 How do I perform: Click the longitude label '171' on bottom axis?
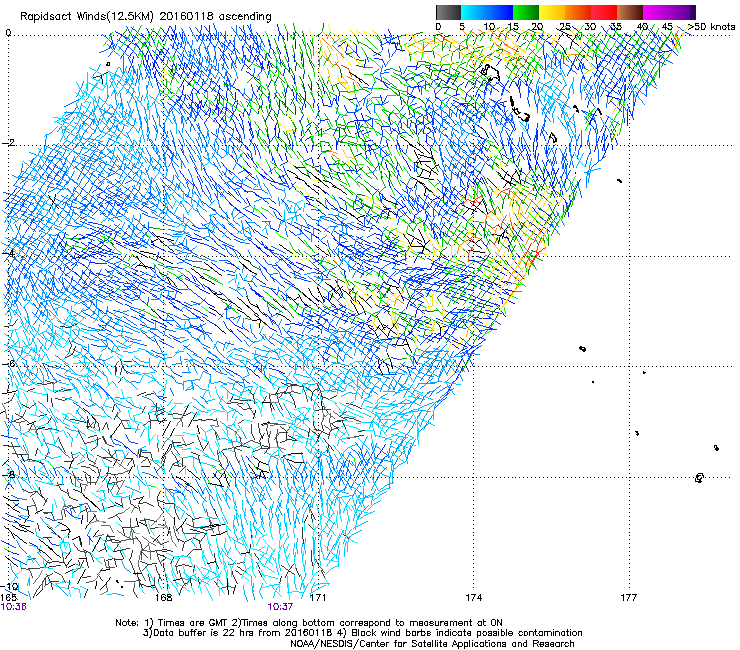coord(318,598)
